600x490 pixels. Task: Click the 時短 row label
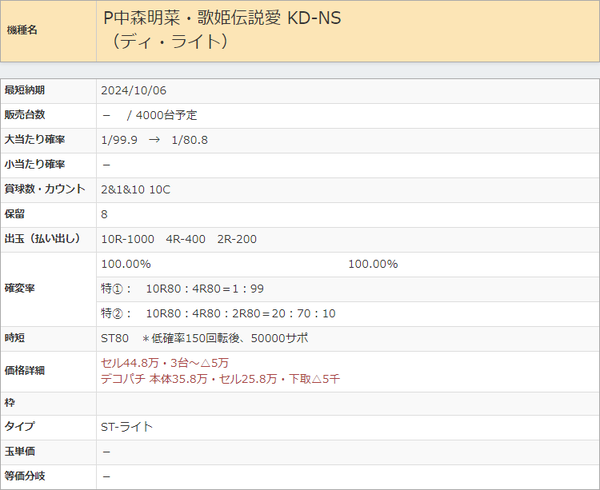pos(14,338)
